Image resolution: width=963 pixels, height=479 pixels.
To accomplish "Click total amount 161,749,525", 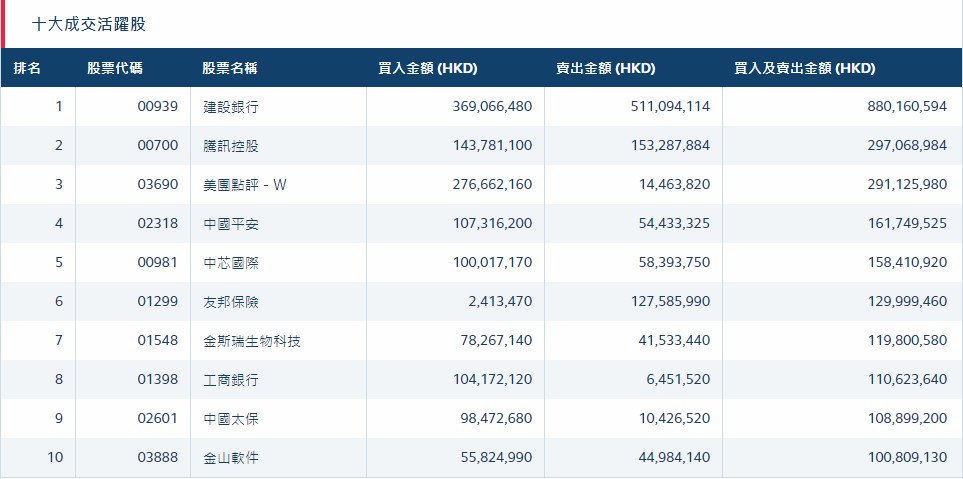I will point(907,224).
